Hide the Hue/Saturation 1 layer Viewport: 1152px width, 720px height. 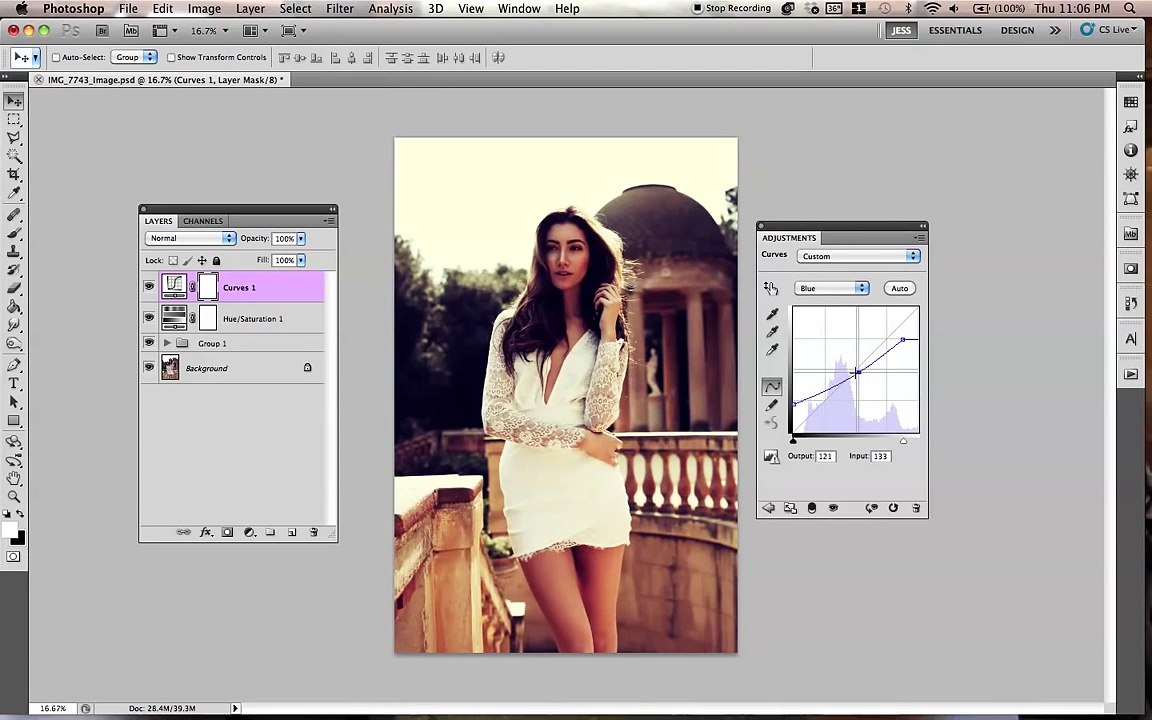coord(149,317)
